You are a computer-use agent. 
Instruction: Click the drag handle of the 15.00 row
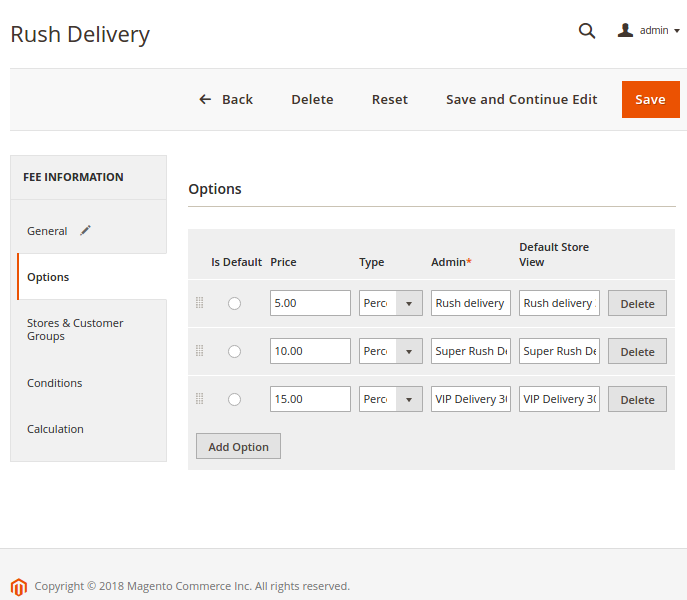[199, 399]
